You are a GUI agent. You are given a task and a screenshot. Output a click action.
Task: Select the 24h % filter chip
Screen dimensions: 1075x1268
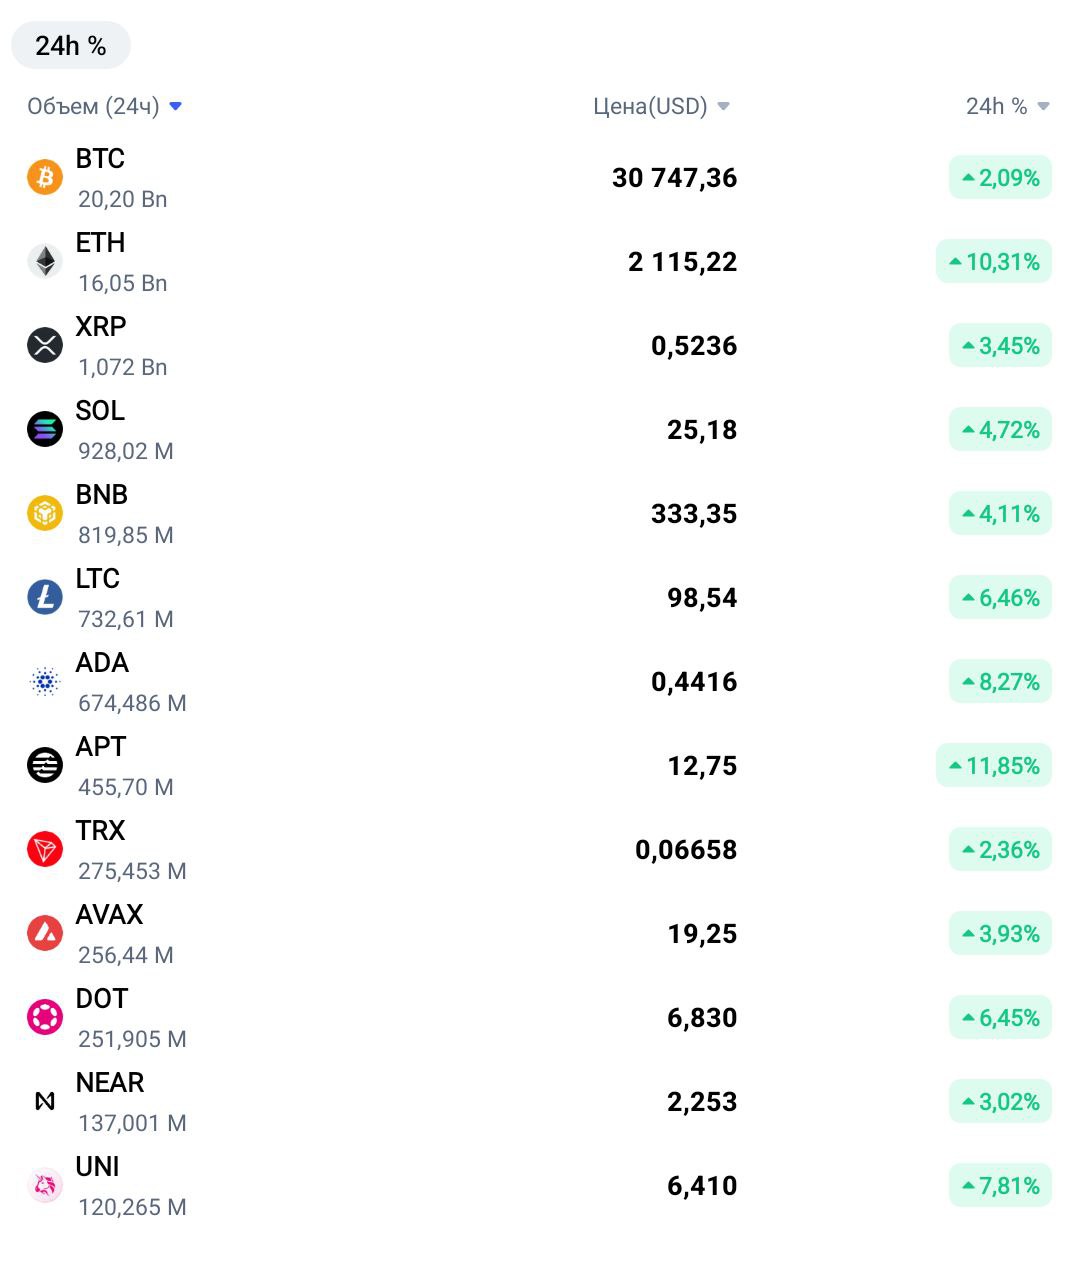click(71, 46)
